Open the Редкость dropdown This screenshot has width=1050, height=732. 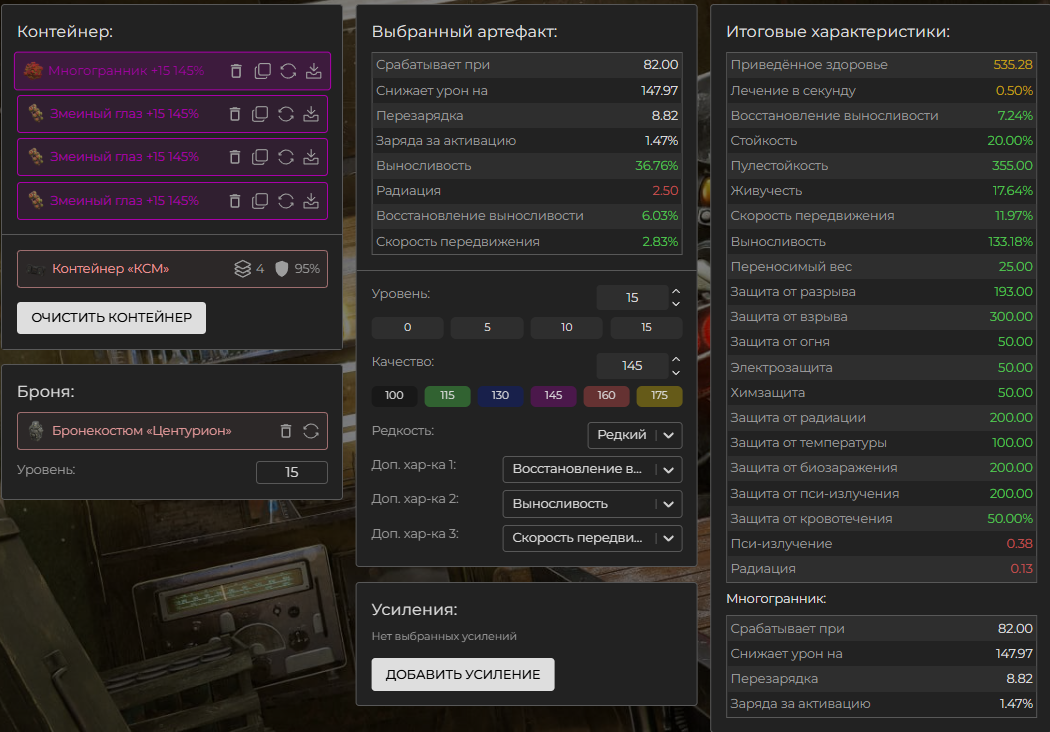point(634,435)
